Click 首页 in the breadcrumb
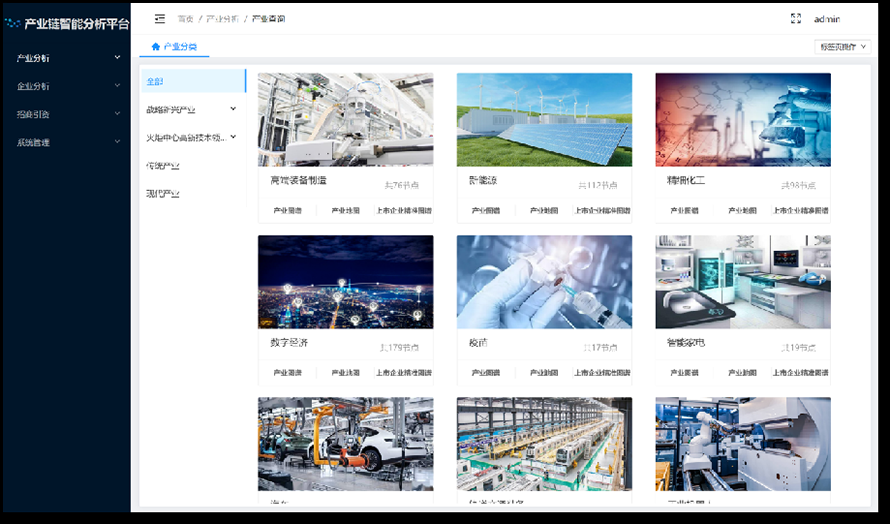 (185, 19)
